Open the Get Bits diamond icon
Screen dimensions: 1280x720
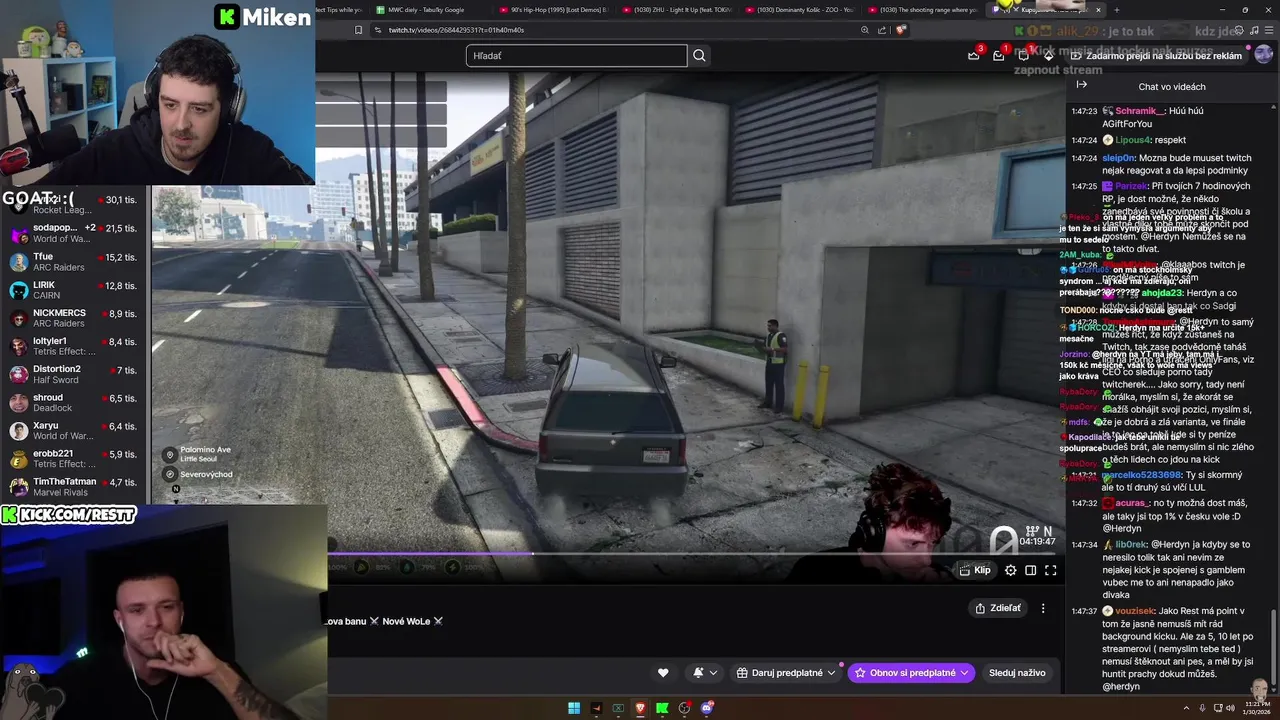click(x=1048, y=56)
